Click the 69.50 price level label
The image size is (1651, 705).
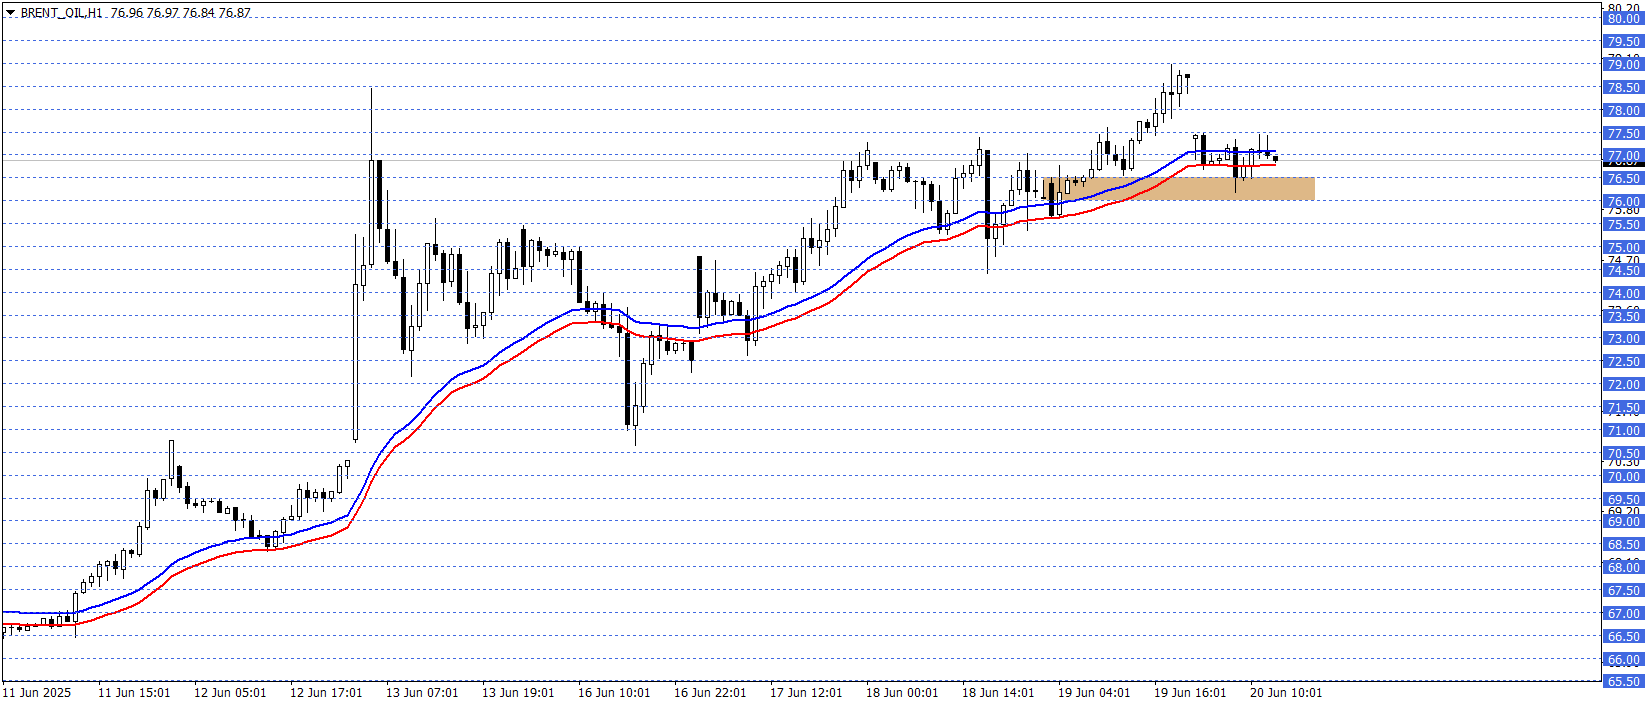1623,500
